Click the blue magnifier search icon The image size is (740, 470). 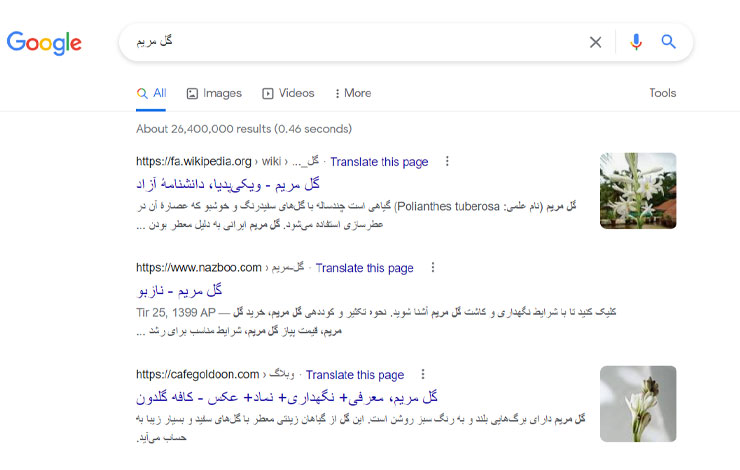click(668, 42)
